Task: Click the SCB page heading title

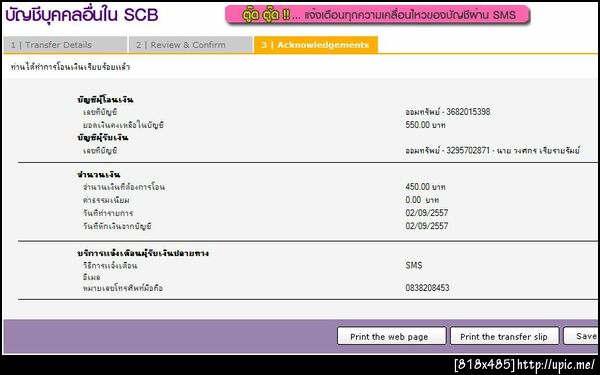Action: click(x=82, y=15)
